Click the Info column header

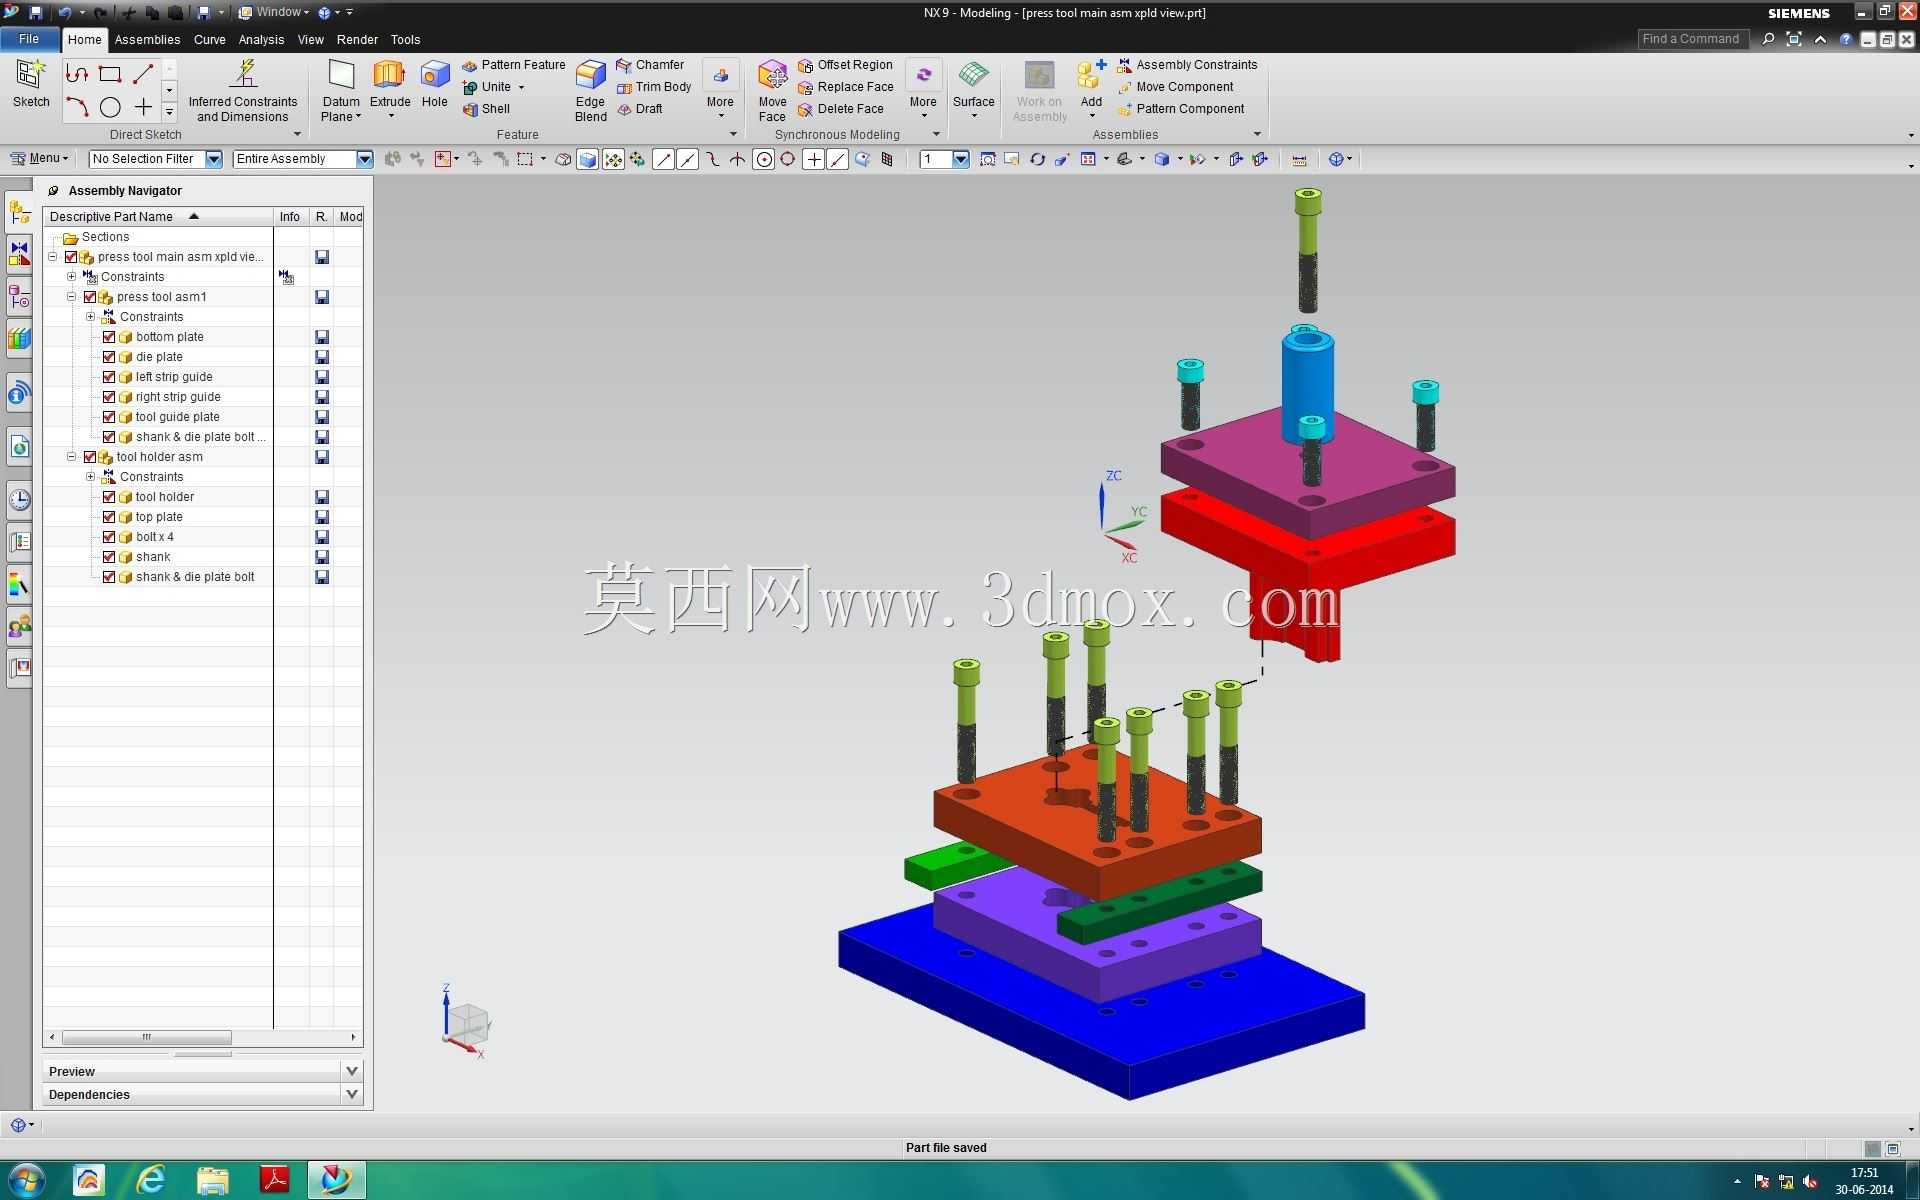point(290,216)
